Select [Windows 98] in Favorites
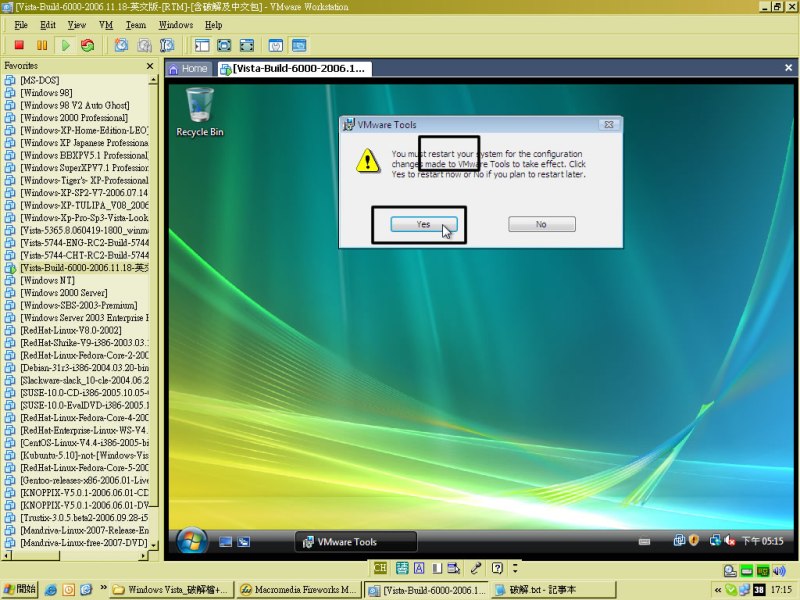The image size is (800, 600). point(46,93)
